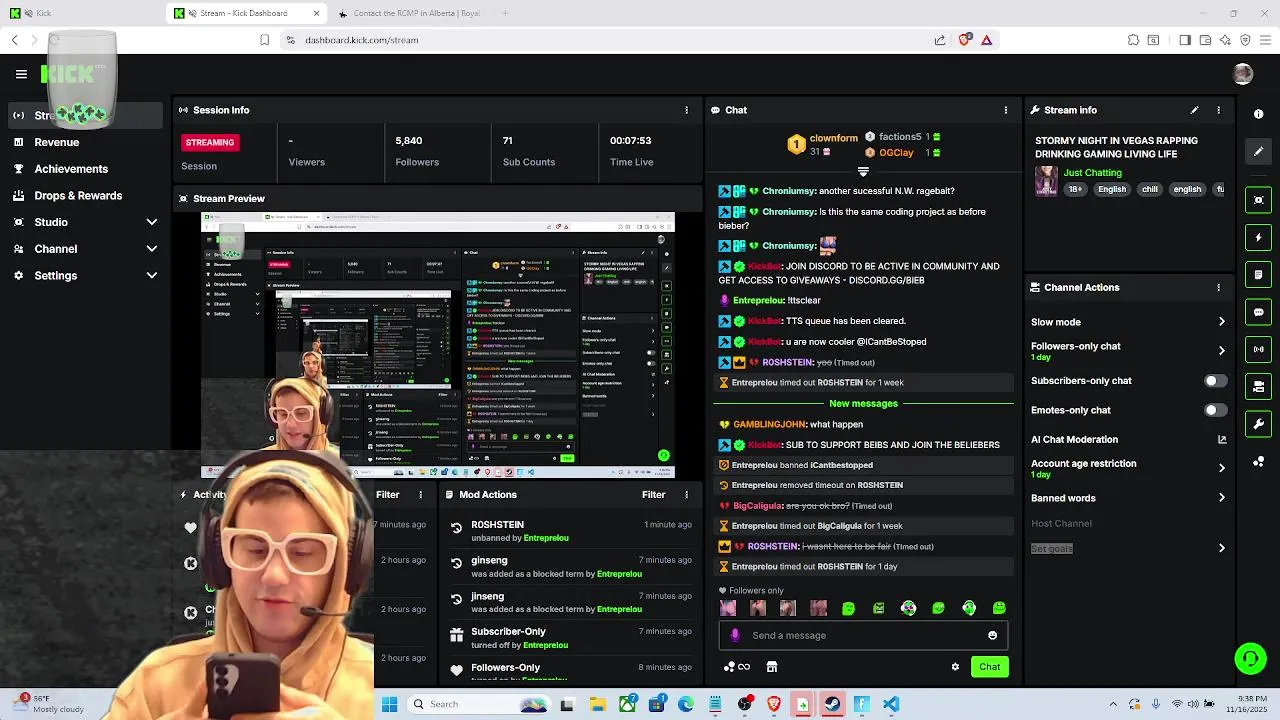Image resolution: width=1280 pixels, height=720 pixels.
Task: Click the Windows taskbar Search box
Action: click(x=478, y=704)
